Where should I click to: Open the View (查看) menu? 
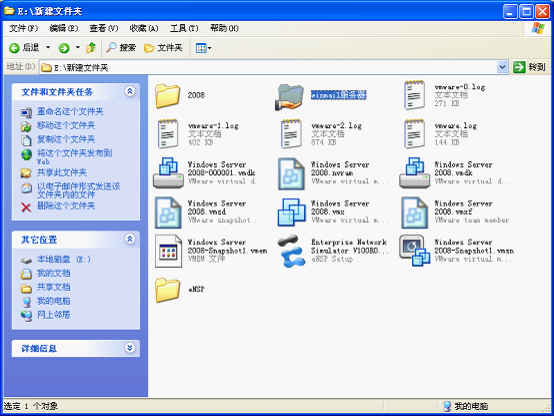104,28
